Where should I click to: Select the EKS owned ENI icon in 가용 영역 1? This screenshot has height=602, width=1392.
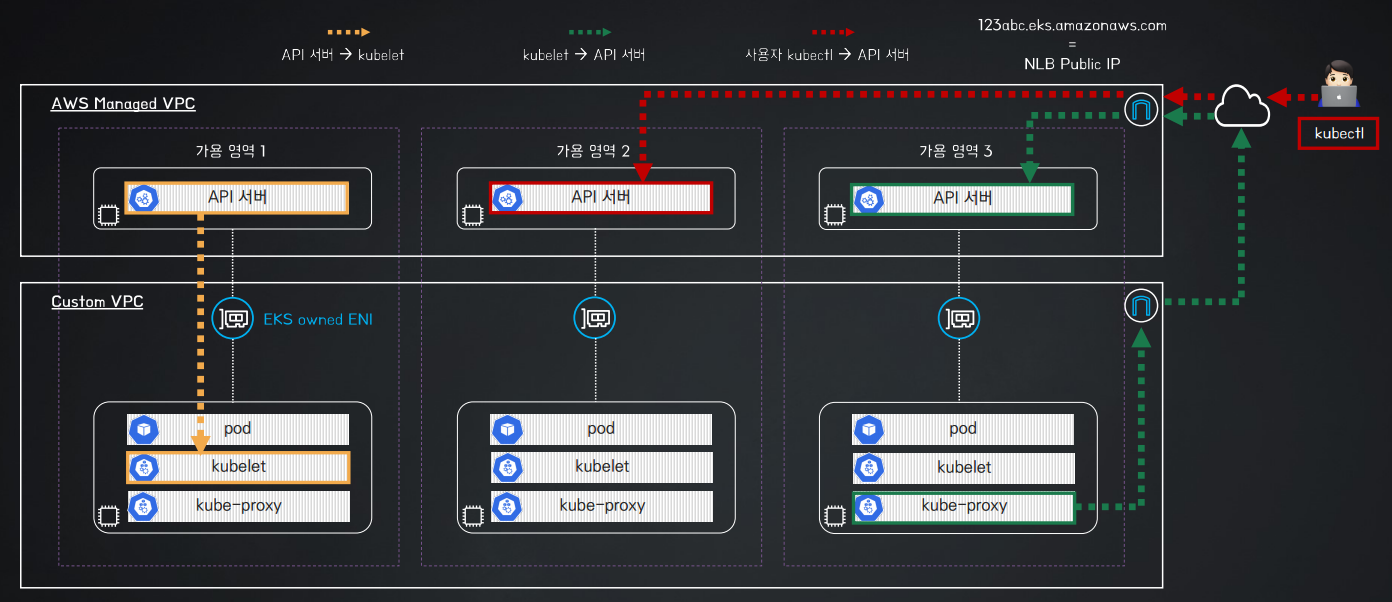[232, 319]
